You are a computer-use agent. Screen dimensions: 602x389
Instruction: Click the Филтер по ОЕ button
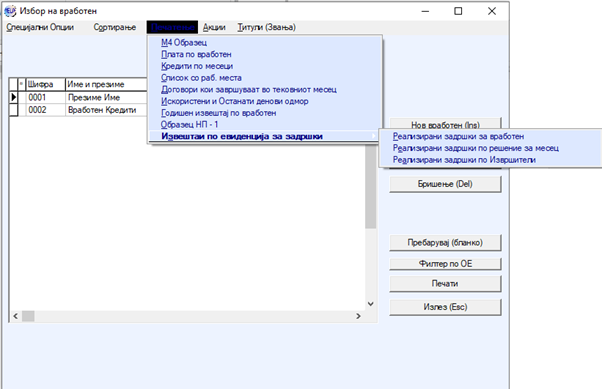(445, 264)
